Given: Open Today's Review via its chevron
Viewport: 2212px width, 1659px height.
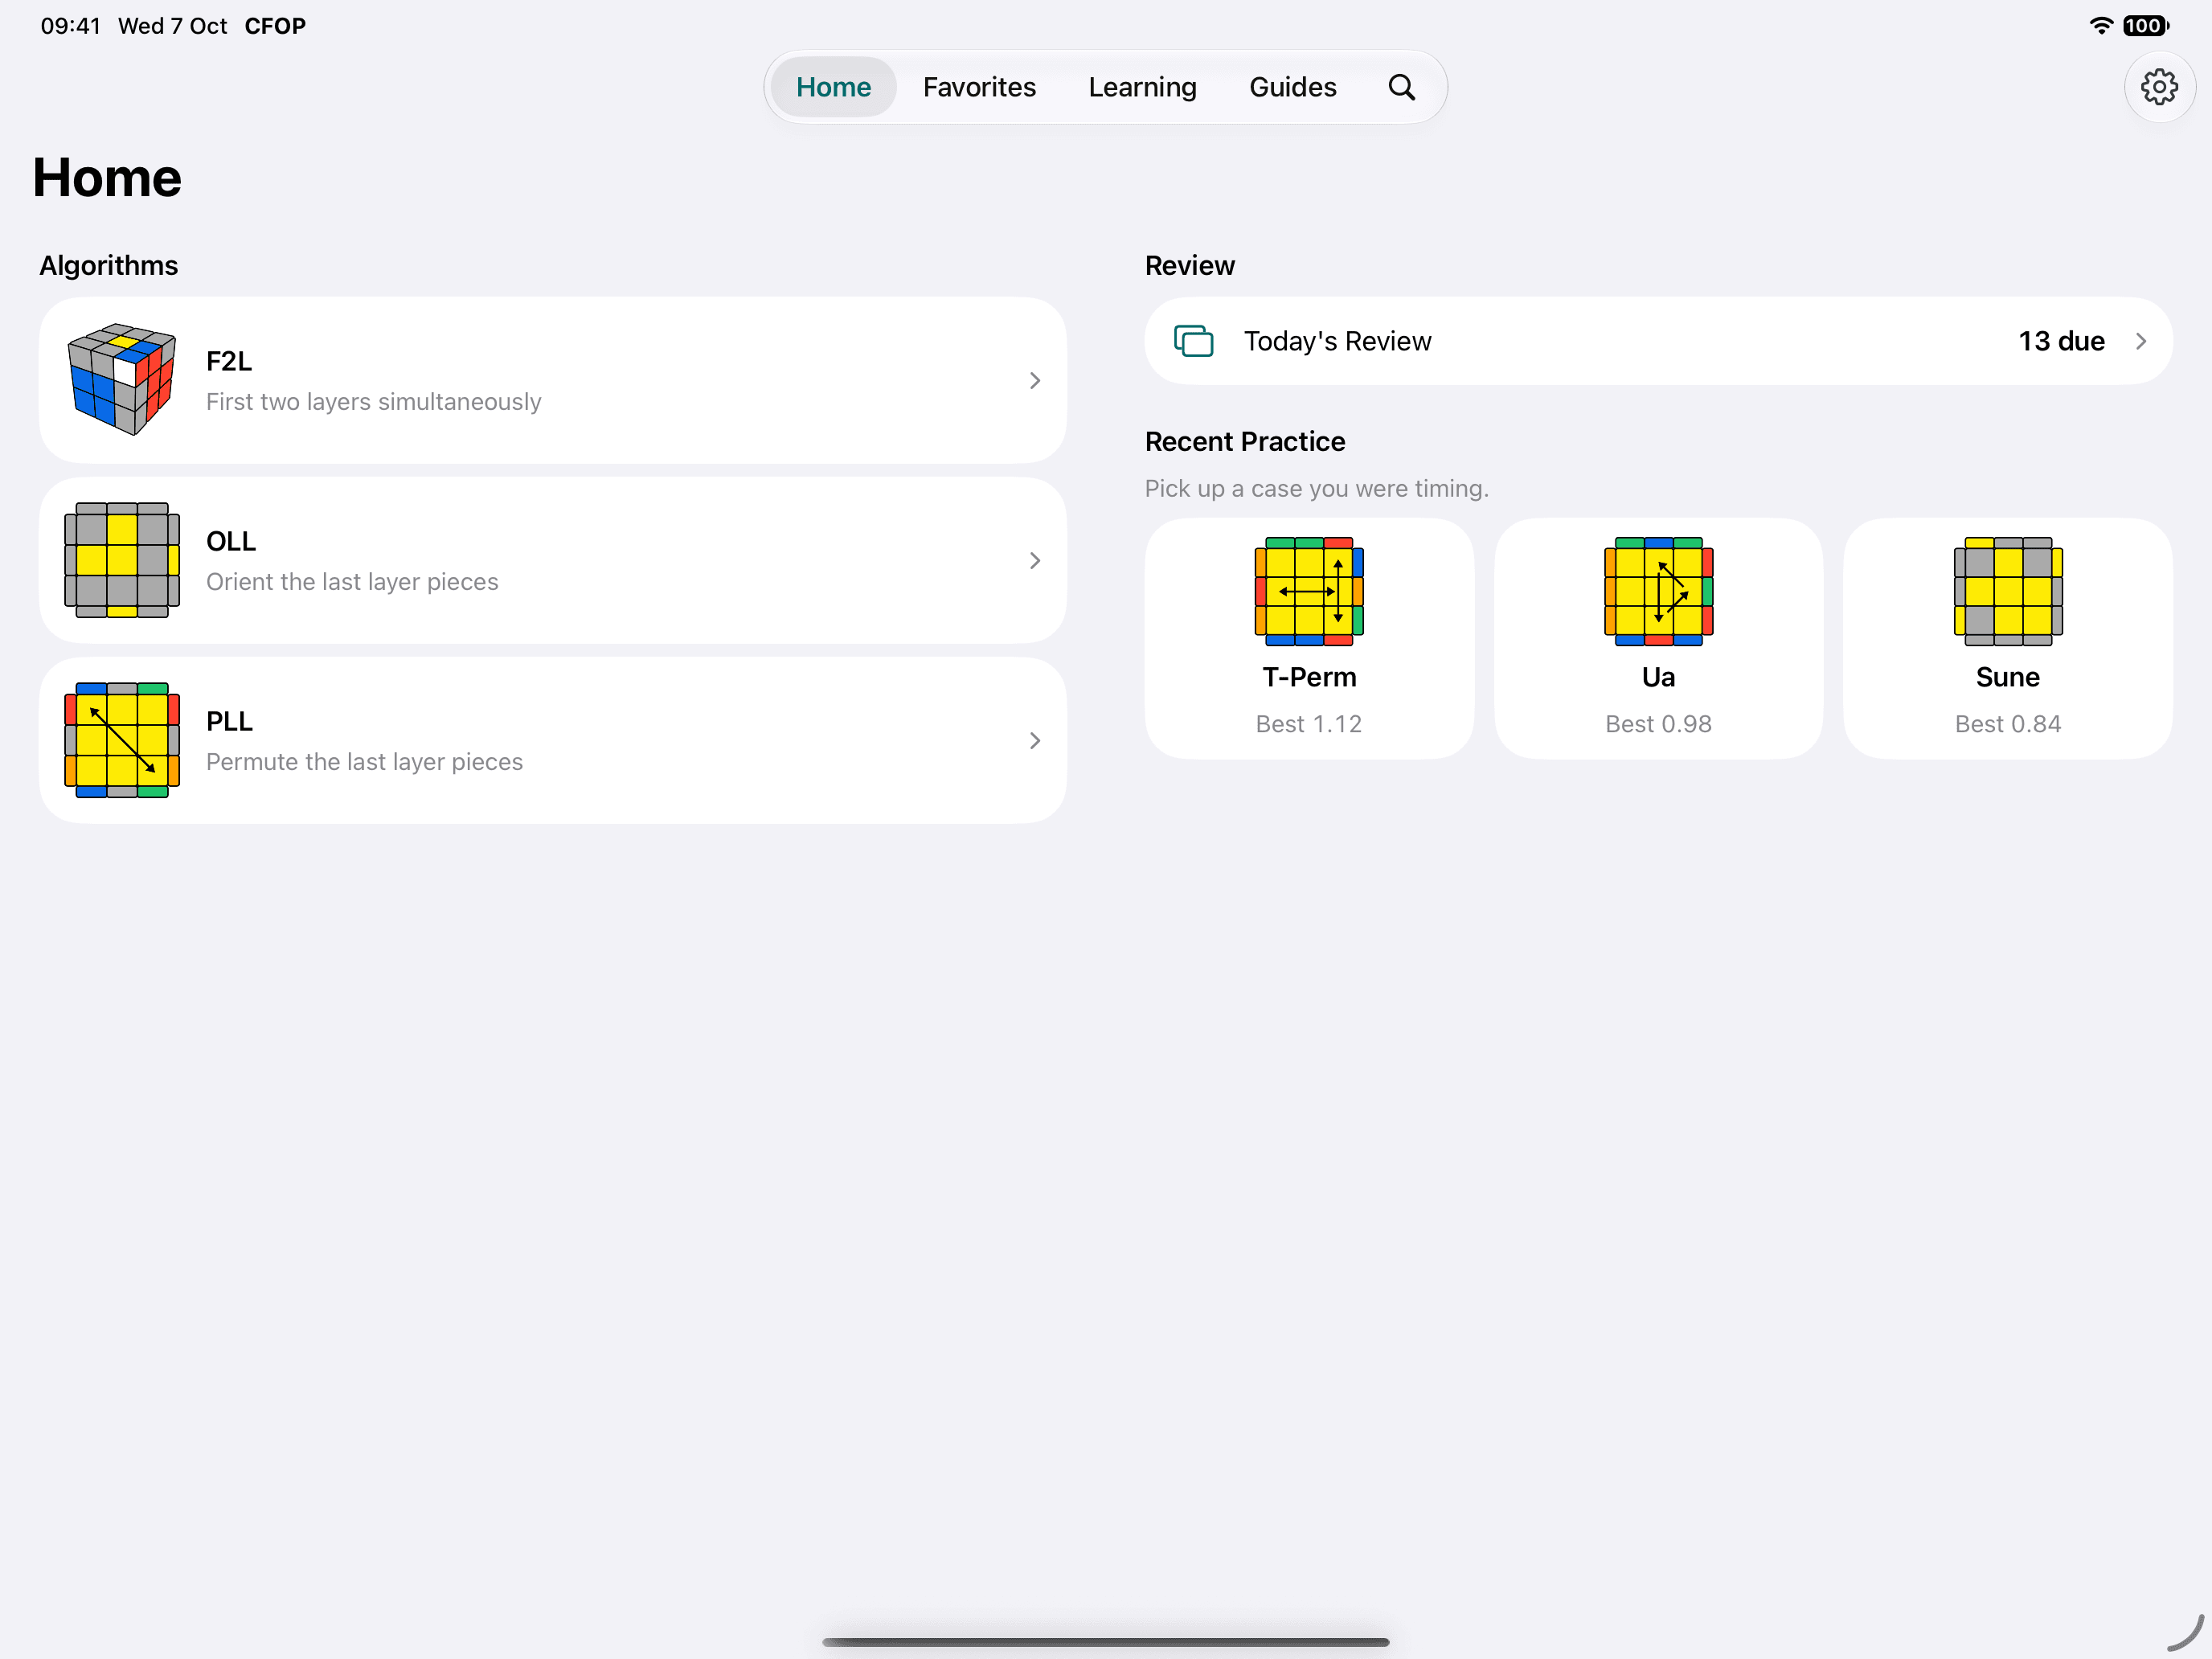Looking at the screenshot, I should 2140,341.
